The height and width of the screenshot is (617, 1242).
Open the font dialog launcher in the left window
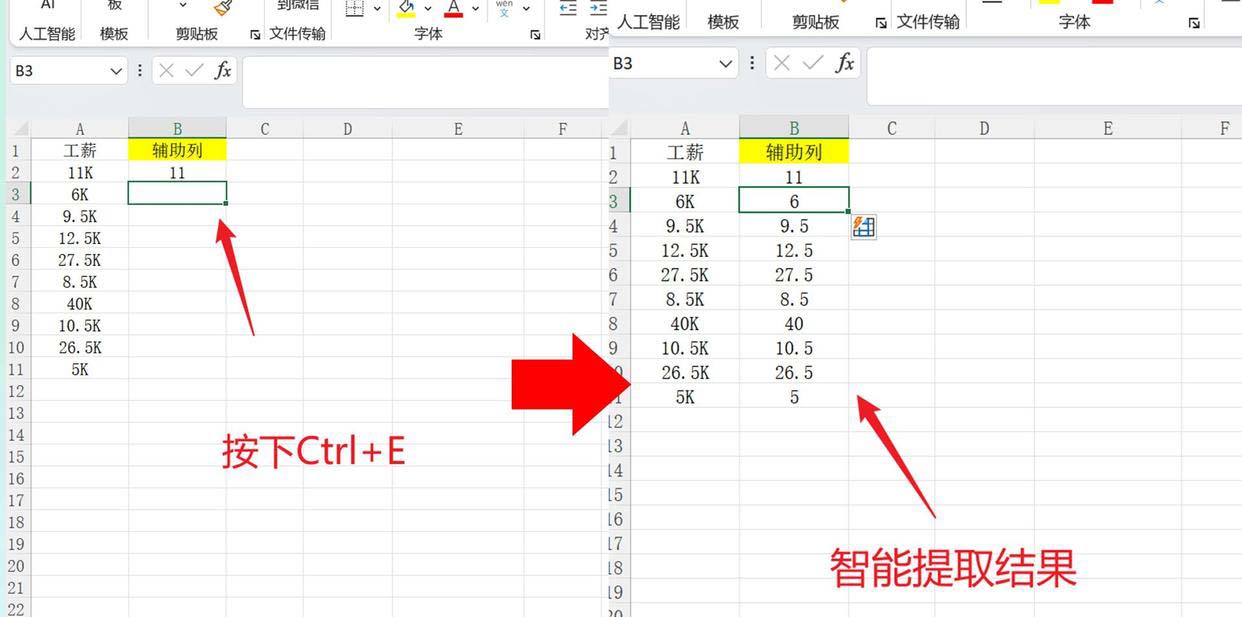536,35
